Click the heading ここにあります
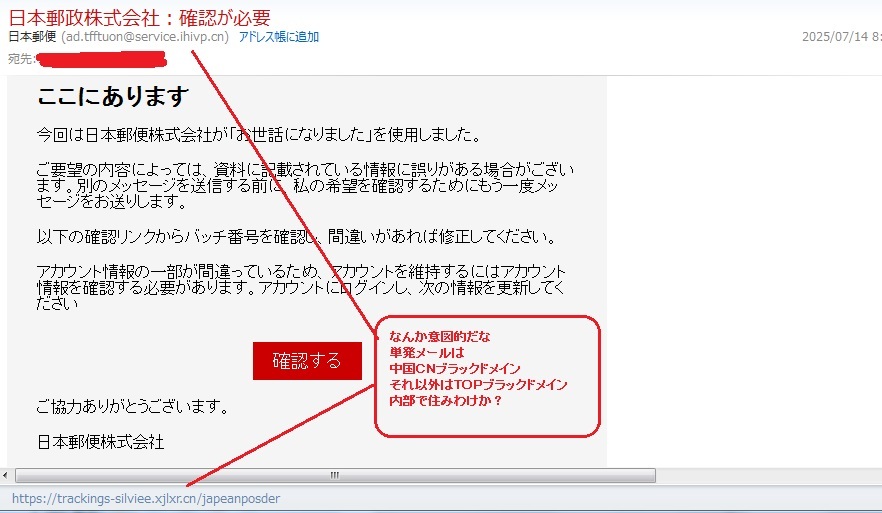Viewport: 882px width, 513px height. pyautogui.click(x=112, y=96)
